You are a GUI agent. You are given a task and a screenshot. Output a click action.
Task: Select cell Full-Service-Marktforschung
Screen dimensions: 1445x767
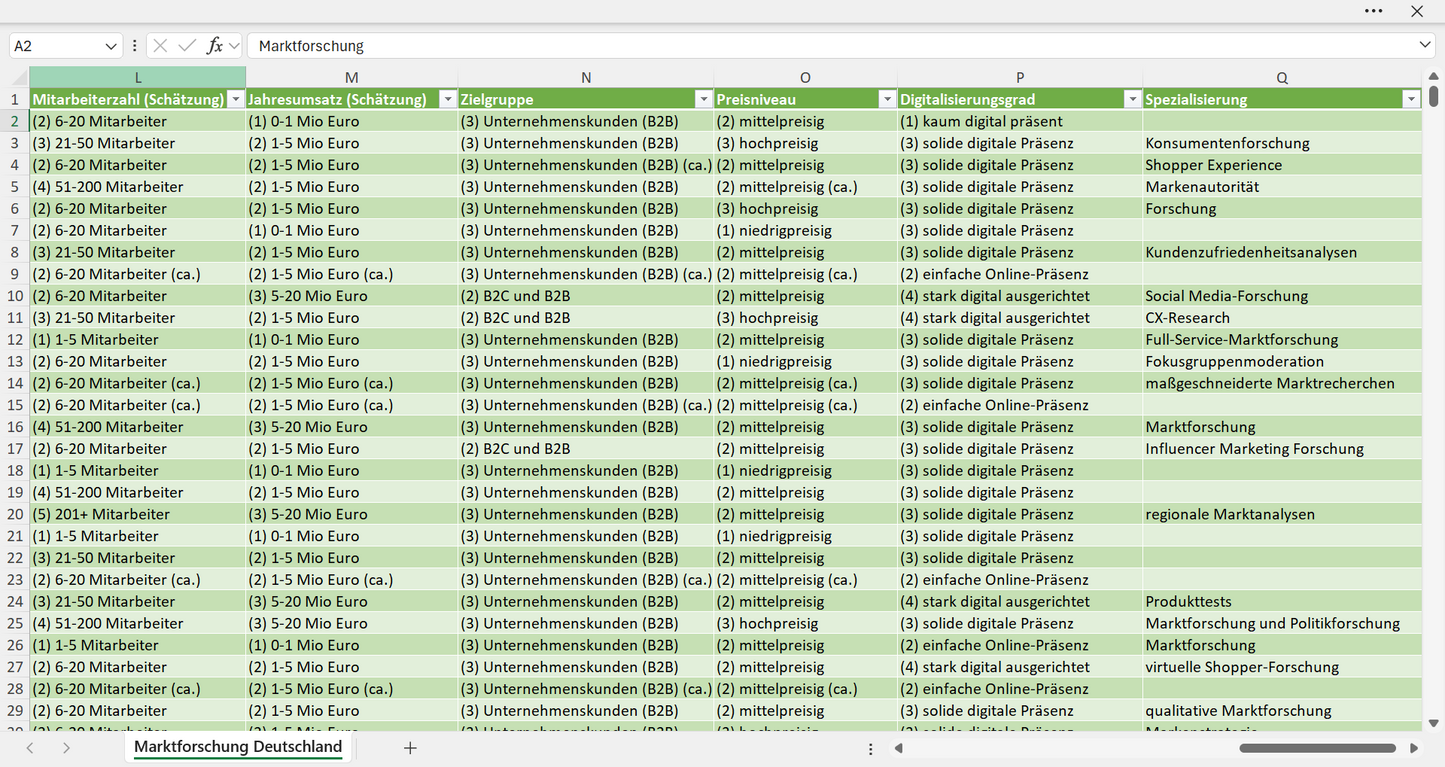[x=1282, y=340]
